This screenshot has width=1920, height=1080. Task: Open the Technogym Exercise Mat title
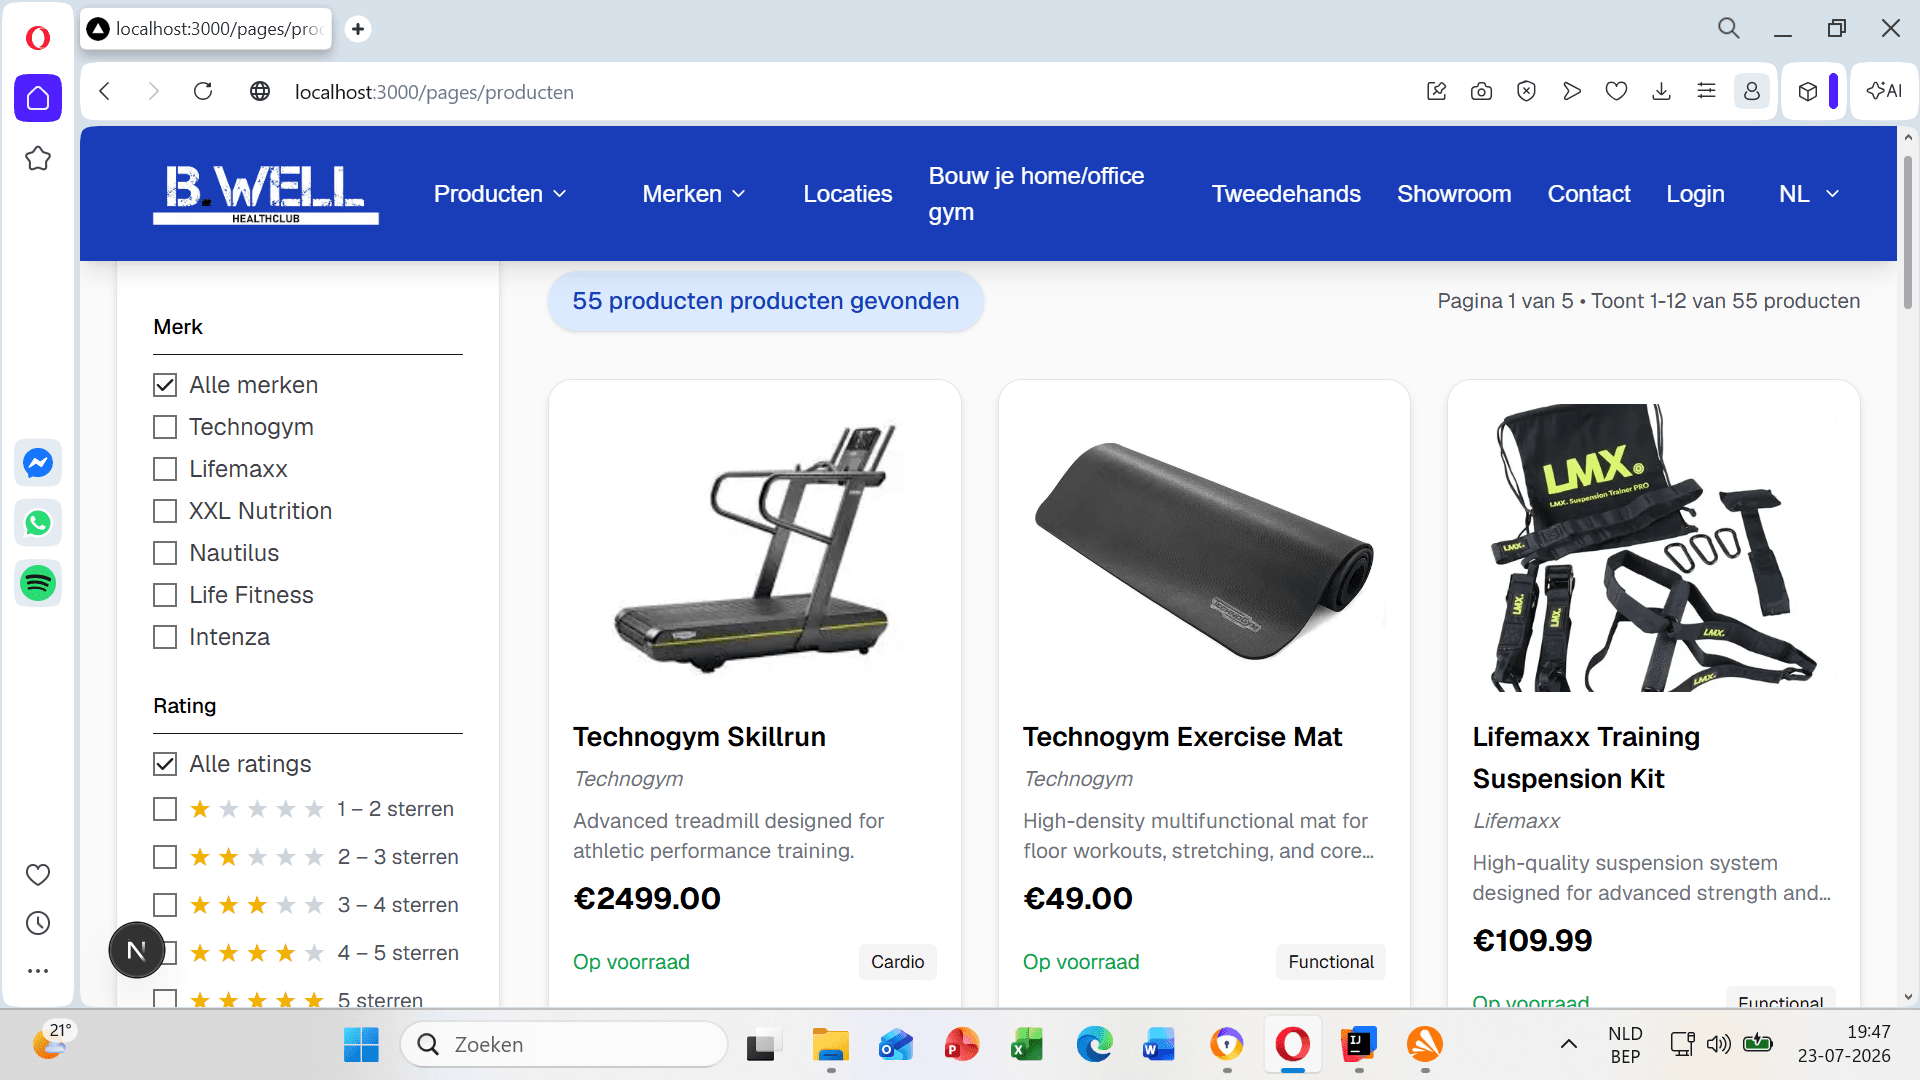(1182, 737)
